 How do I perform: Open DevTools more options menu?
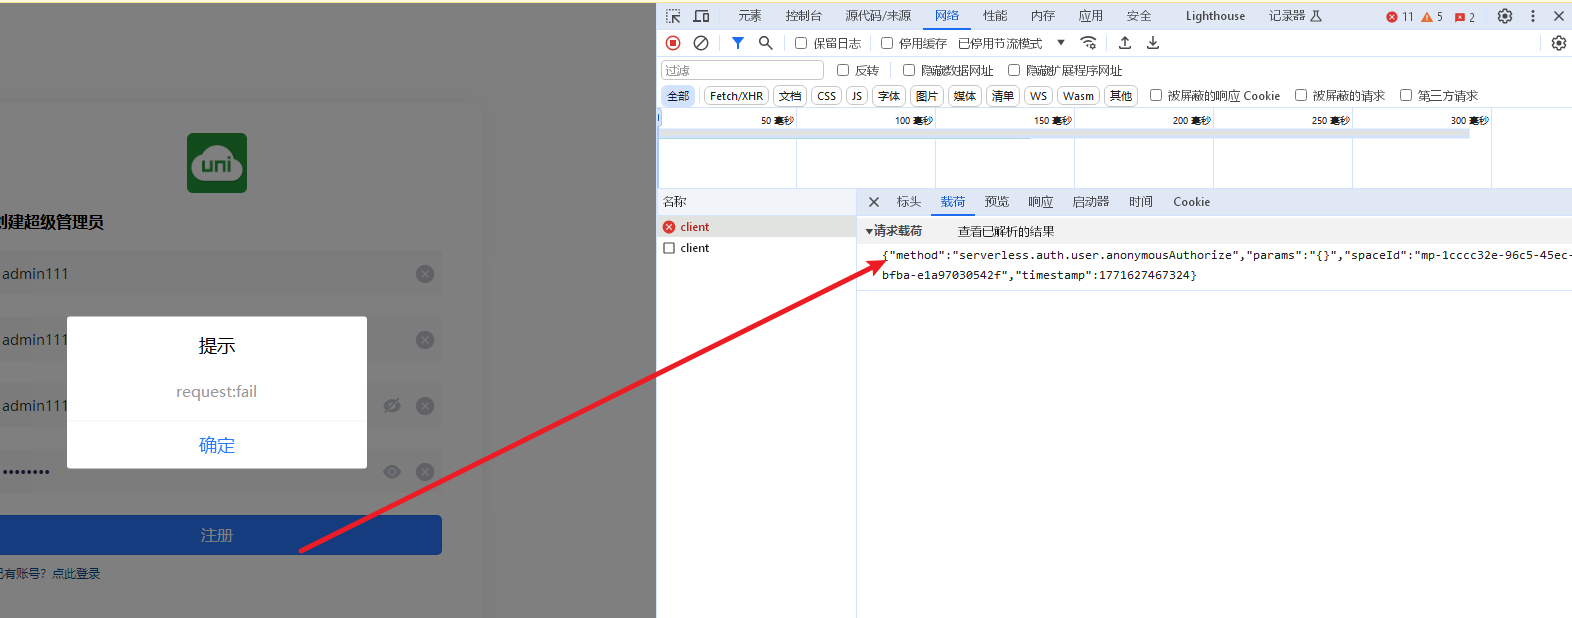click(x=1532, y=16)
